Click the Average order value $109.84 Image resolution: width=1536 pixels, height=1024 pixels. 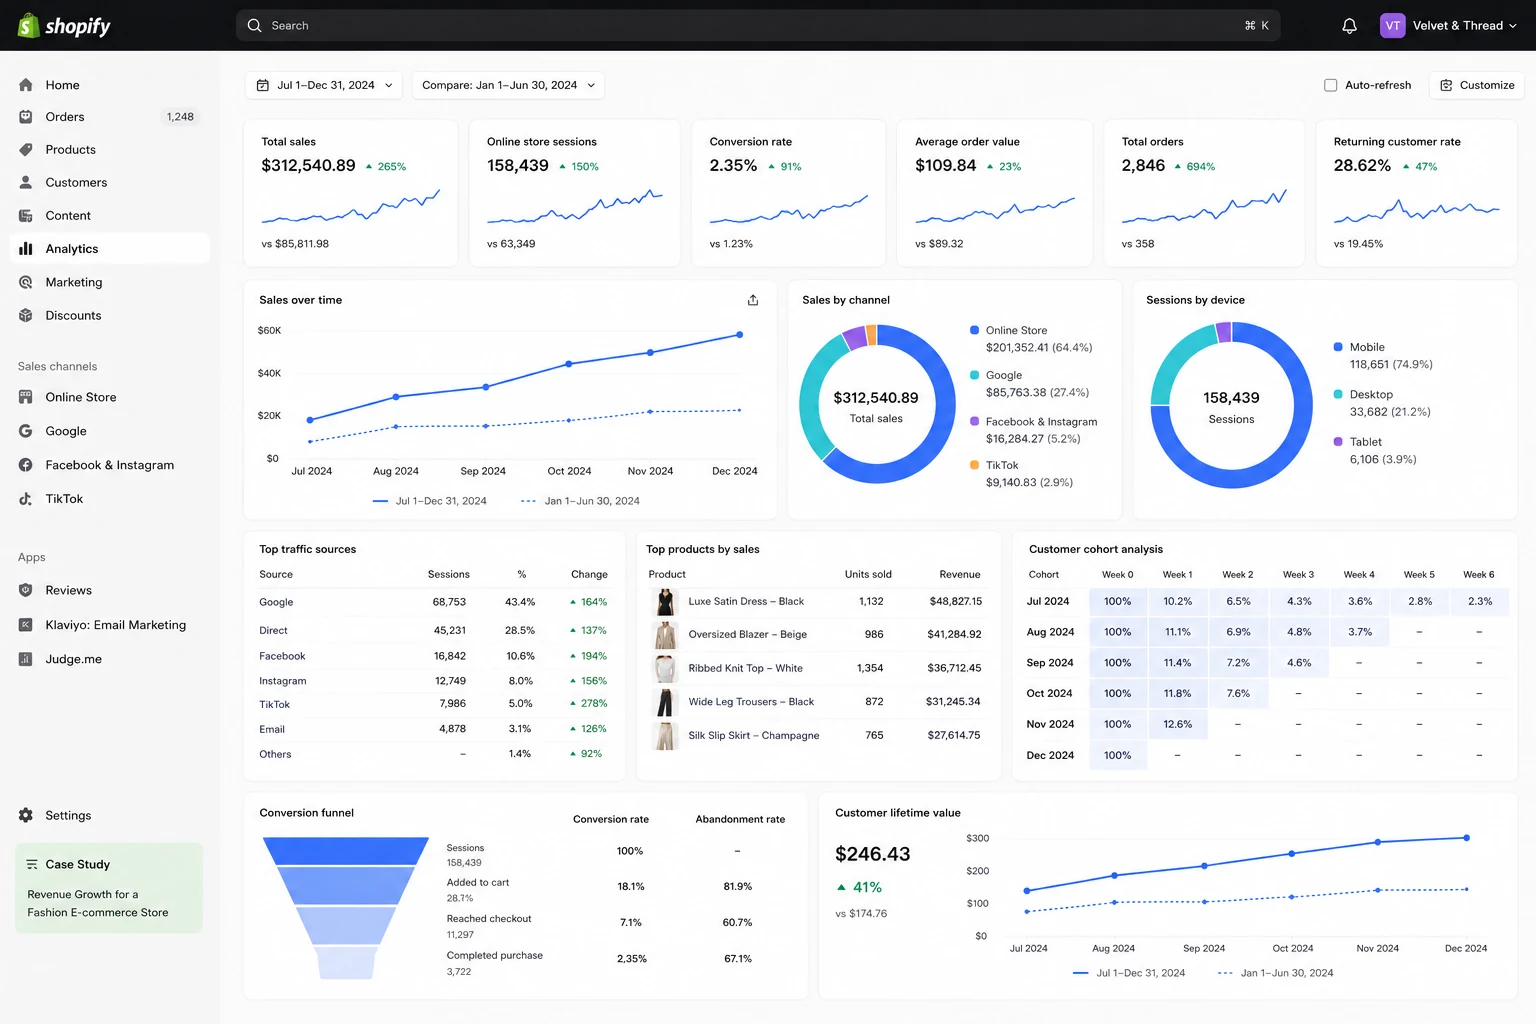click(945, 166)
